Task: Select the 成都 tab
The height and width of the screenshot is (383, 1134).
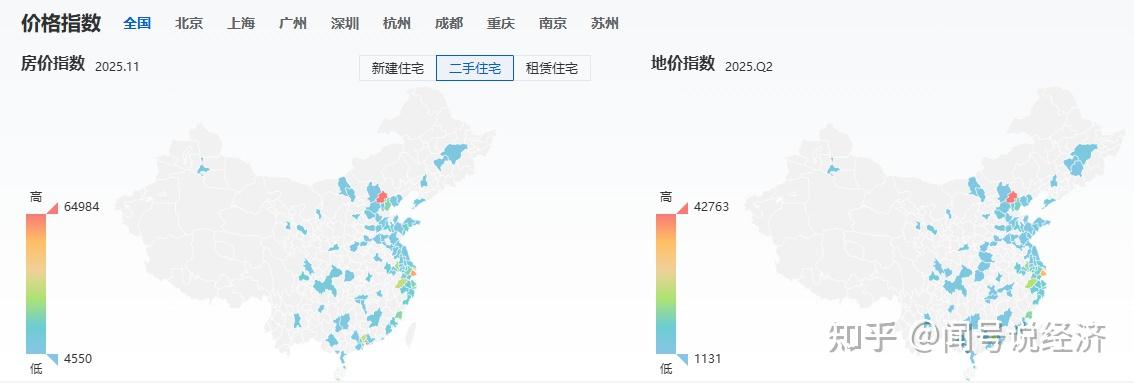Action: pyautogui.click(x=449, y=23)
